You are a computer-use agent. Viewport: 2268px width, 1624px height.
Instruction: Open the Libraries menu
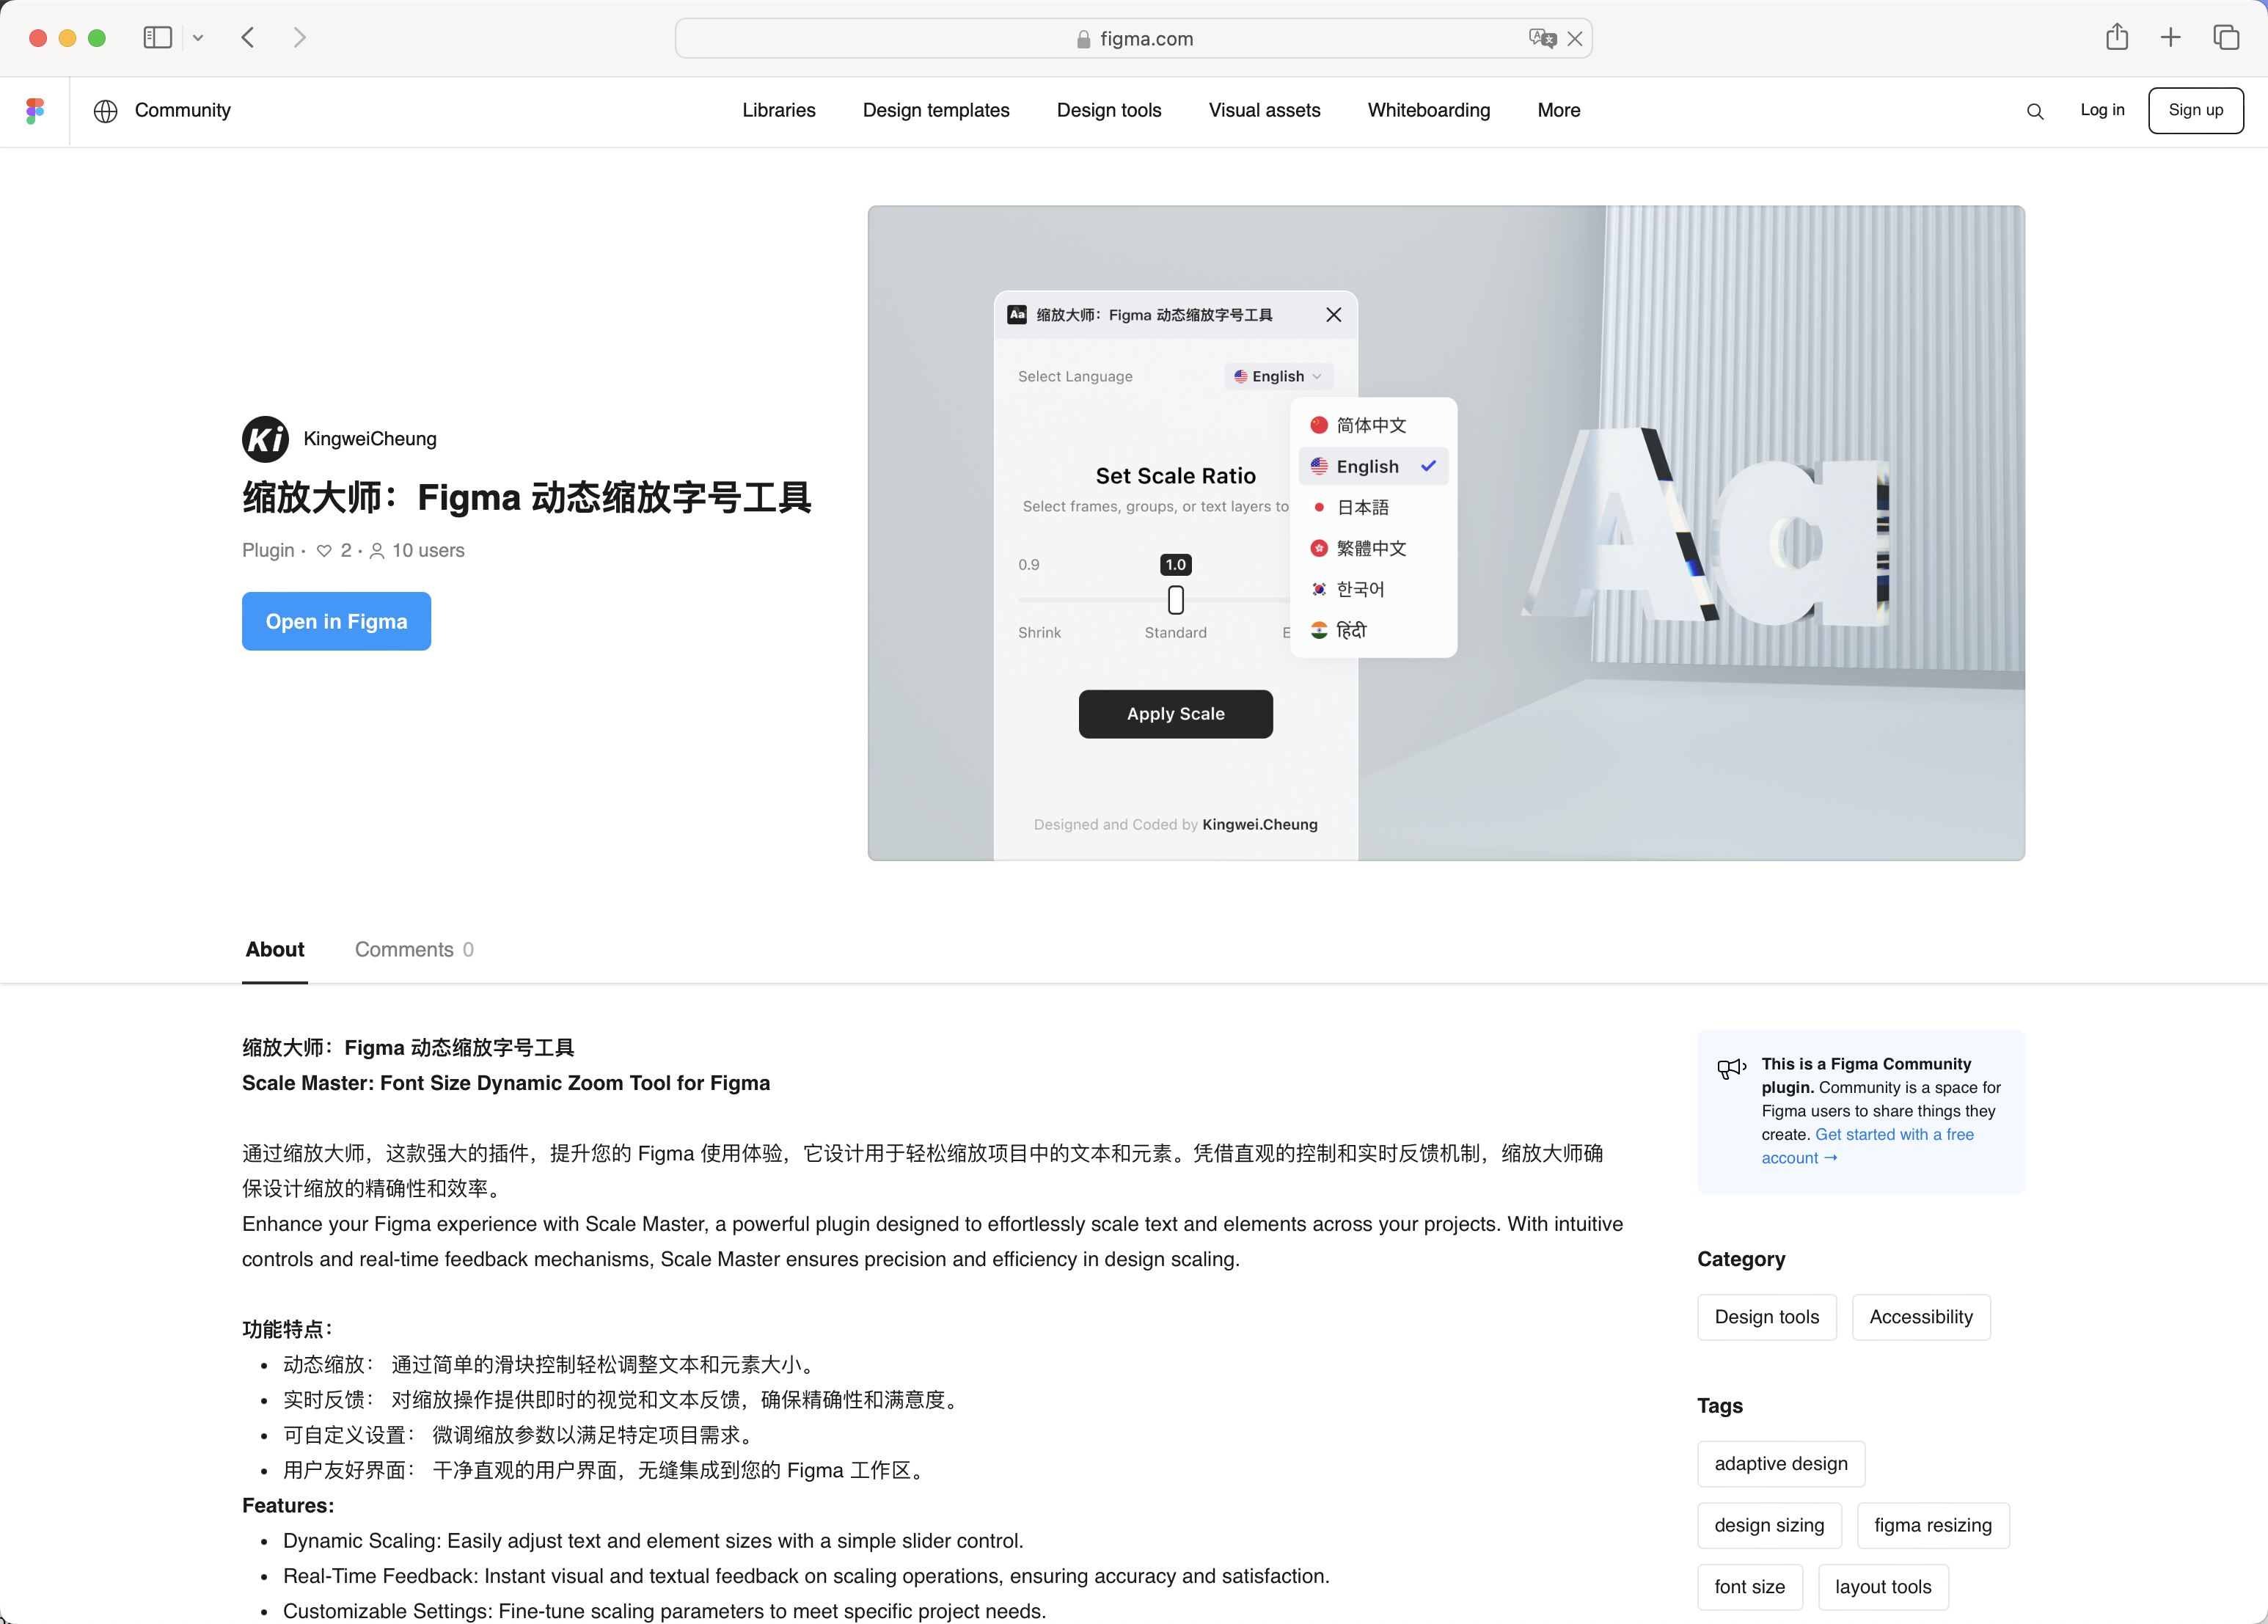pos(778,111)
